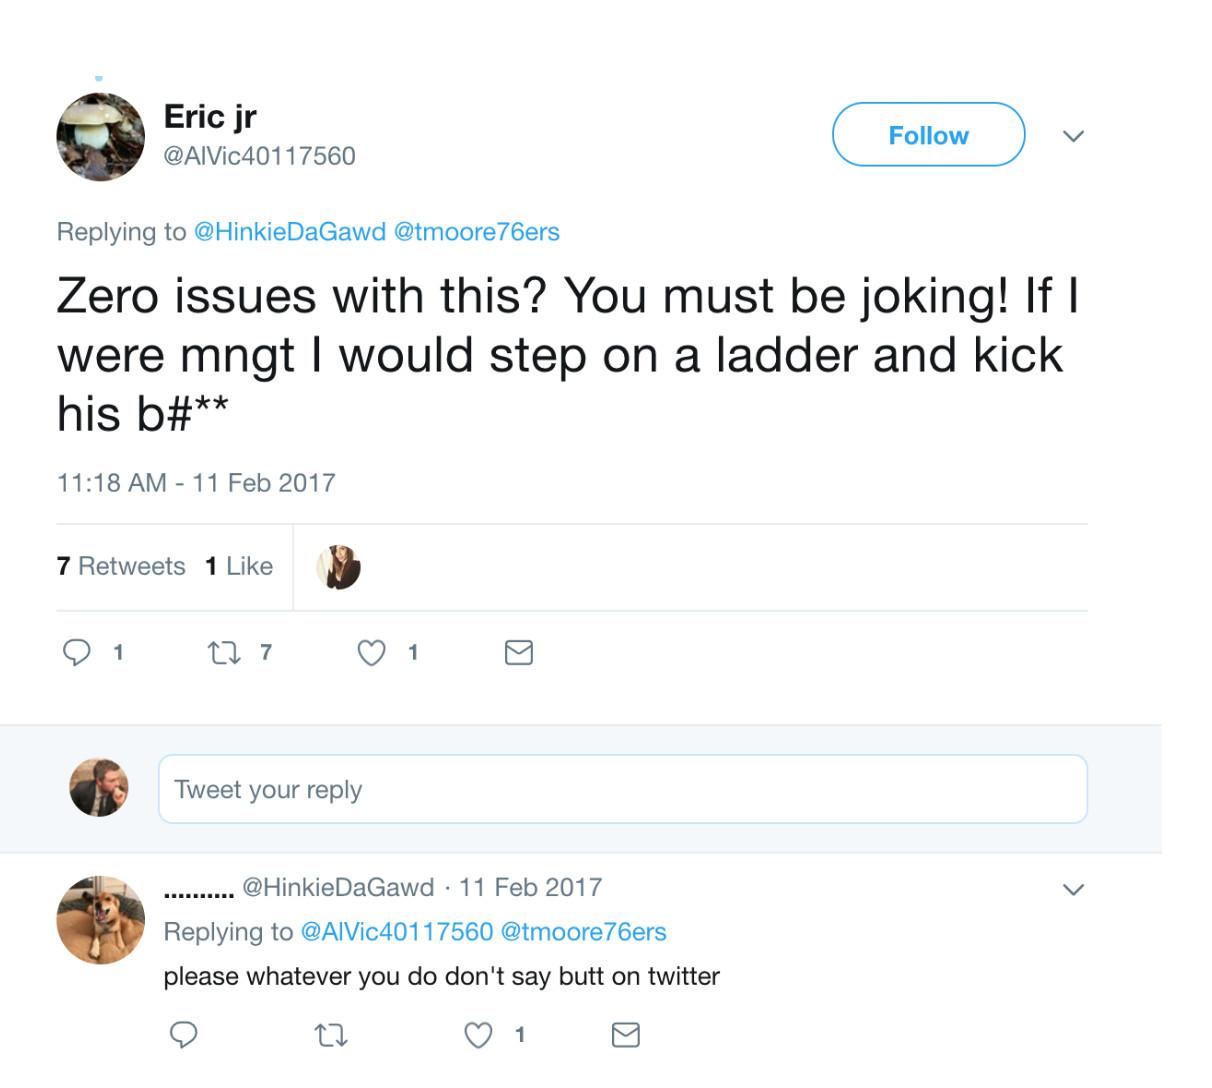Open the avatar of the user who liked
Image resolution: width=1212 pixels, height=1088 pixels.
tap(338, 567)
